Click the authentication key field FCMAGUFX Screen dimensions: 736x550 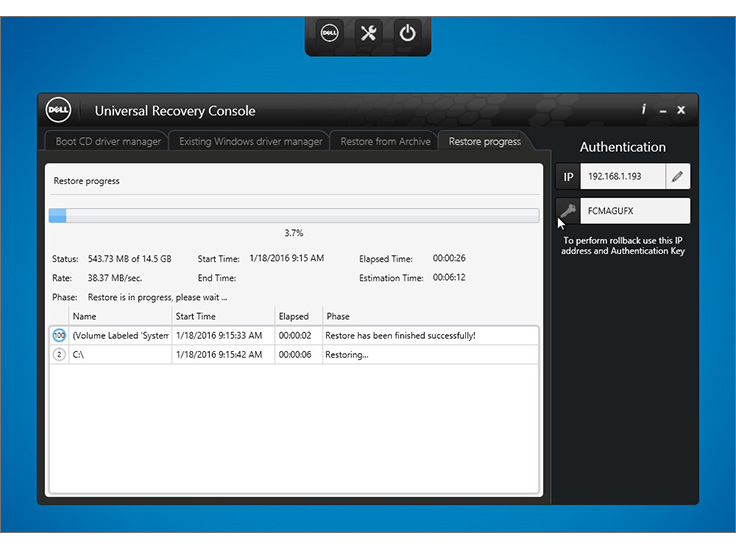click(635, 211)
